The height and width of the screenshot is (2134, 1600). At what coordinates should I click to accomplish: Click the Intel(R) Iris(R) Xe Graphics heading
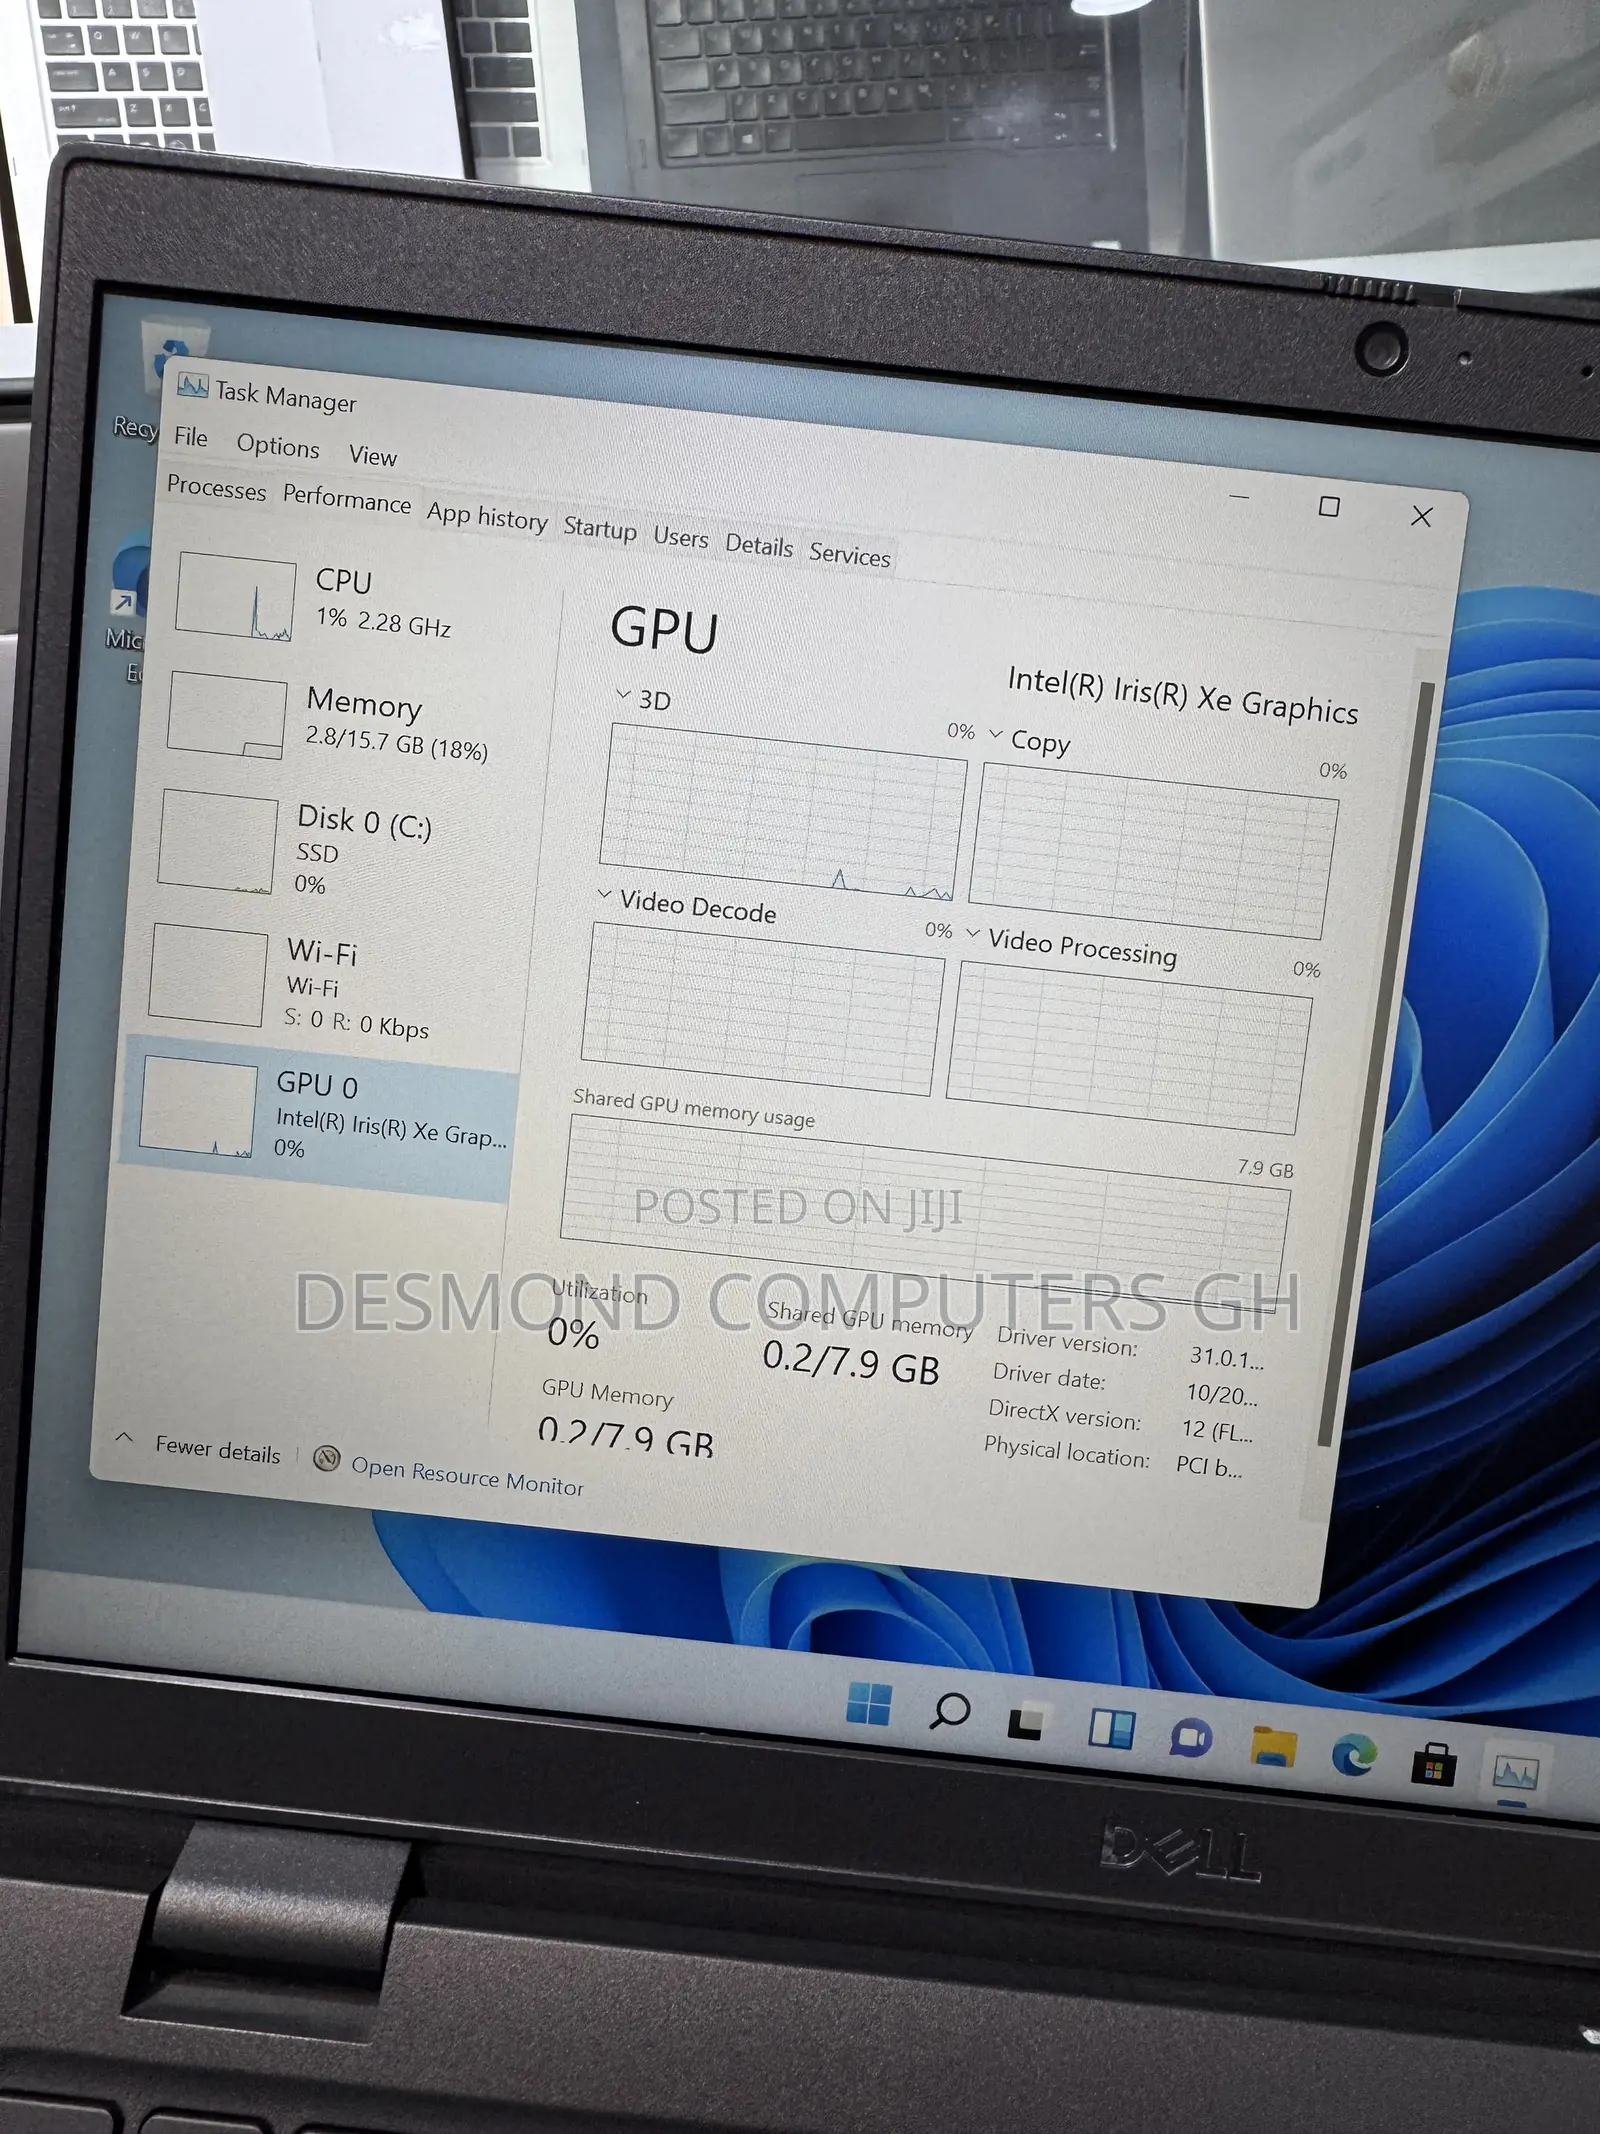coord(1183,694)
